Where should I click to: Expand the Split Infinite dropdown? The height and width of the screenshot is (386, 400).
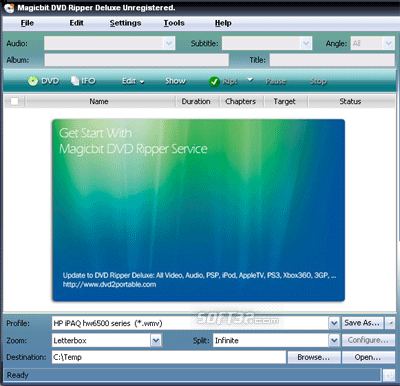click(334, 340)
